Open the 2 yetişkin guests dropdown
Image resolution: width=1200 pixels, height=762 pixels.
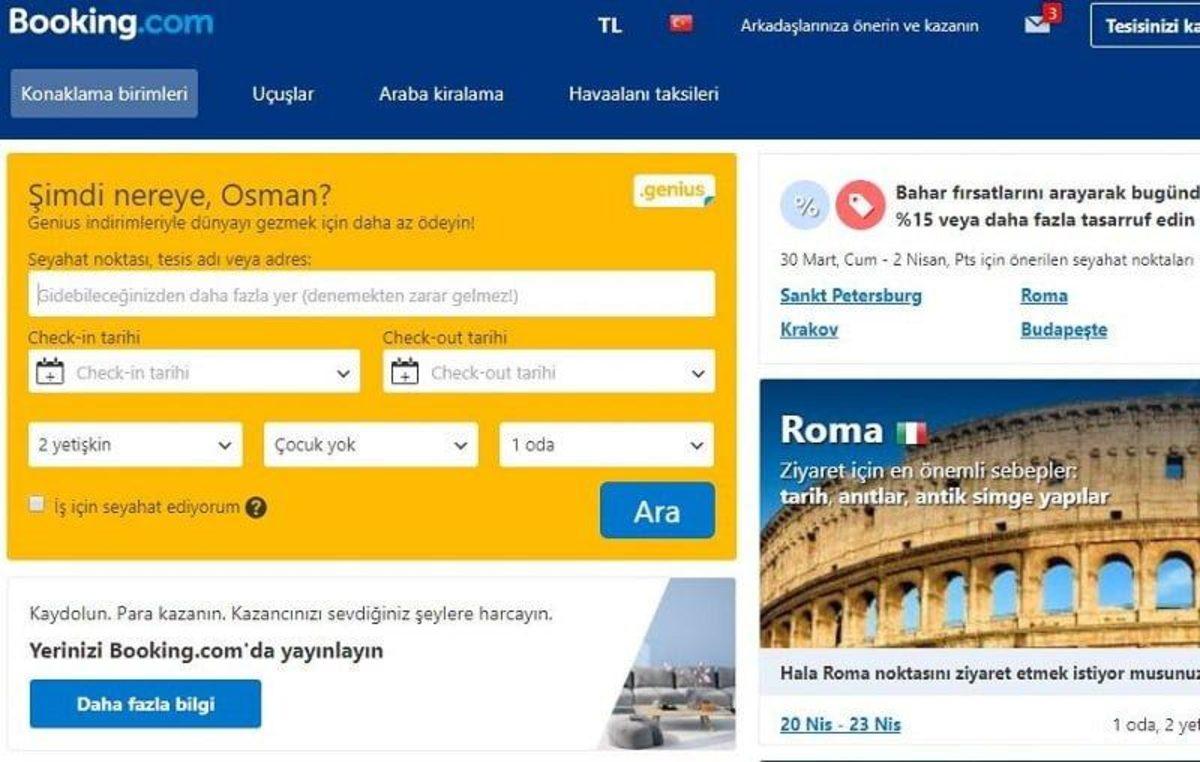click(135, 445)
